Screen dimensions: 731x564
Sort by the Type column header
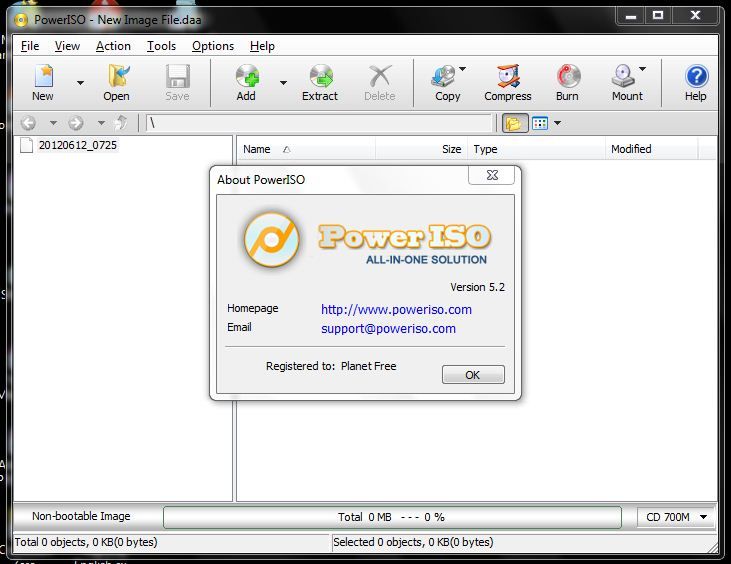coord(536,149)
